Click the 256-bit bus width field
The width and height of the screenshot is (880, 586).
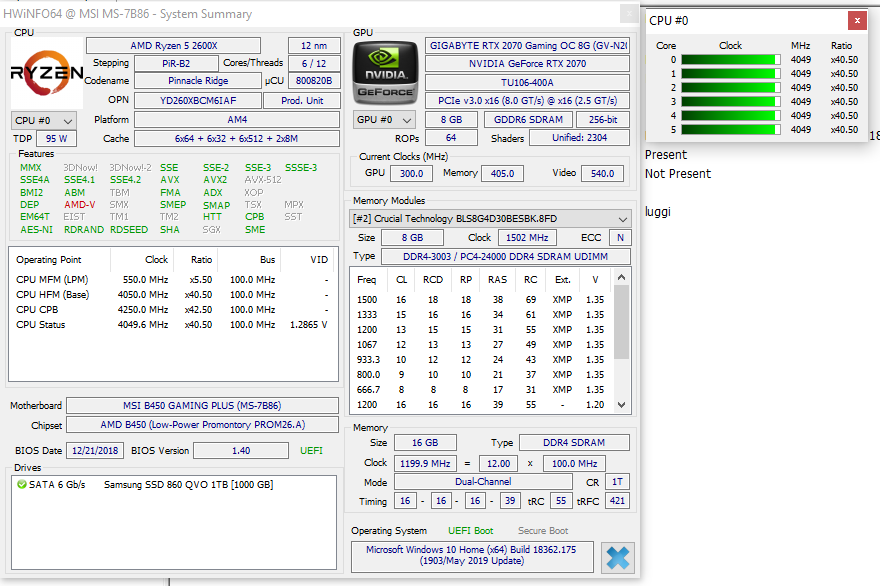click(x=603, y=120)
